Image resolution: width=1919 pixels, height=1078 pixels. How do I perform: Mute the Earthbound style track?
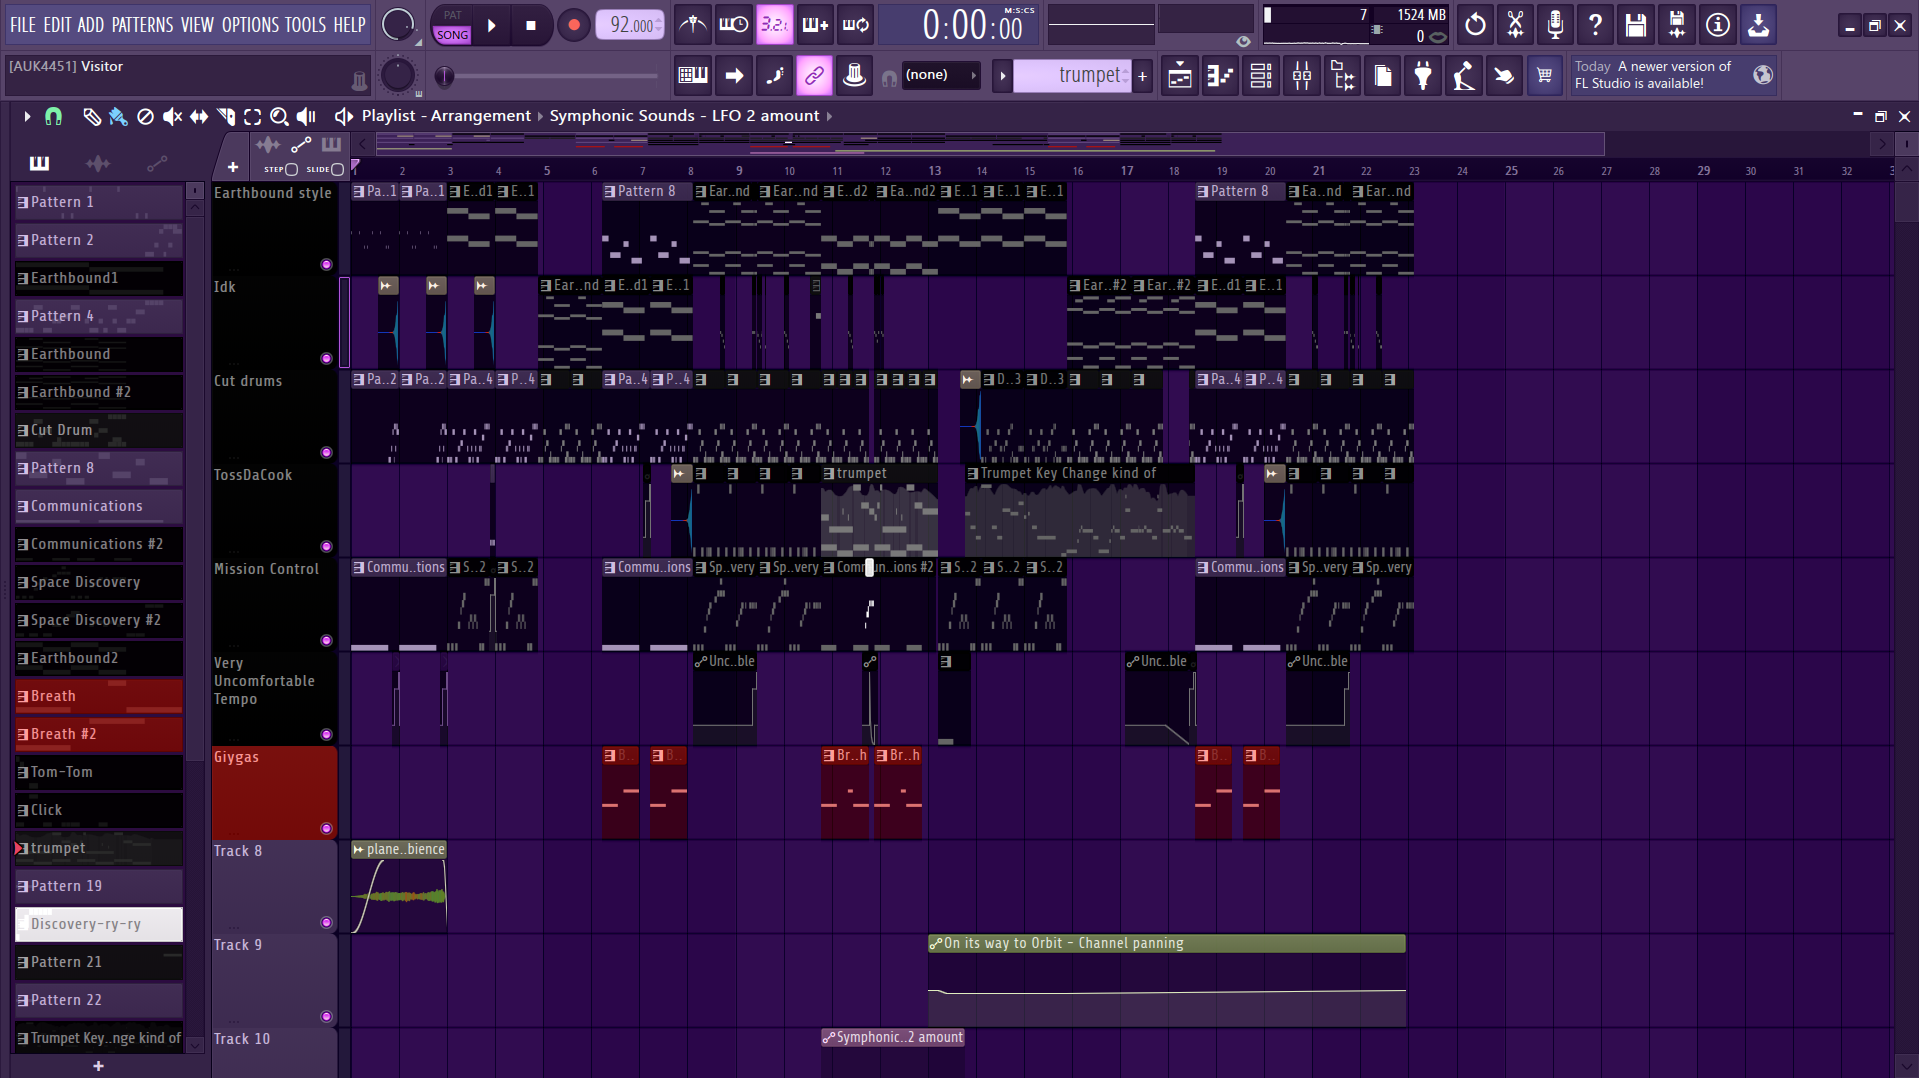click(326, 265)
